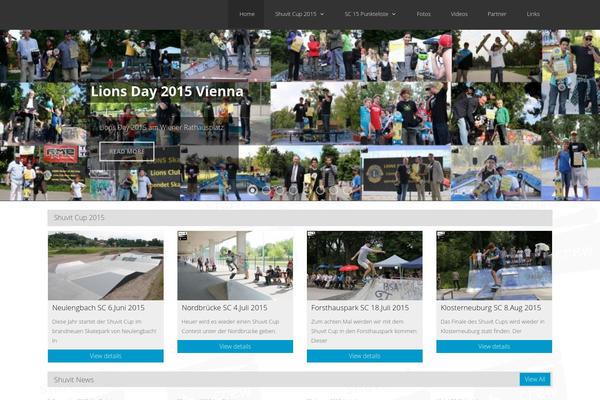Click View All in Shuvit News

[535, 379]
